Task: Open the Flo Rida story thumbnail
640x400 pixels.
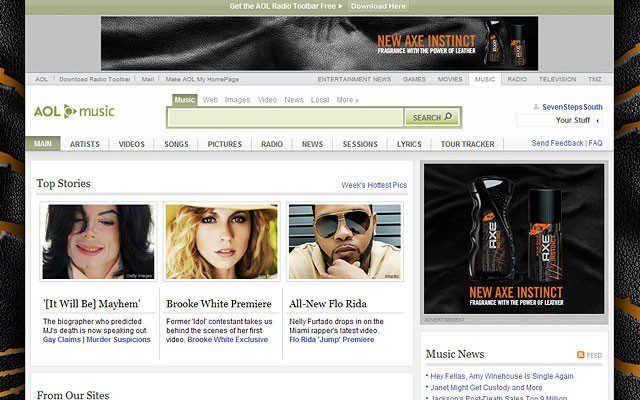Action: click(345, 242)
